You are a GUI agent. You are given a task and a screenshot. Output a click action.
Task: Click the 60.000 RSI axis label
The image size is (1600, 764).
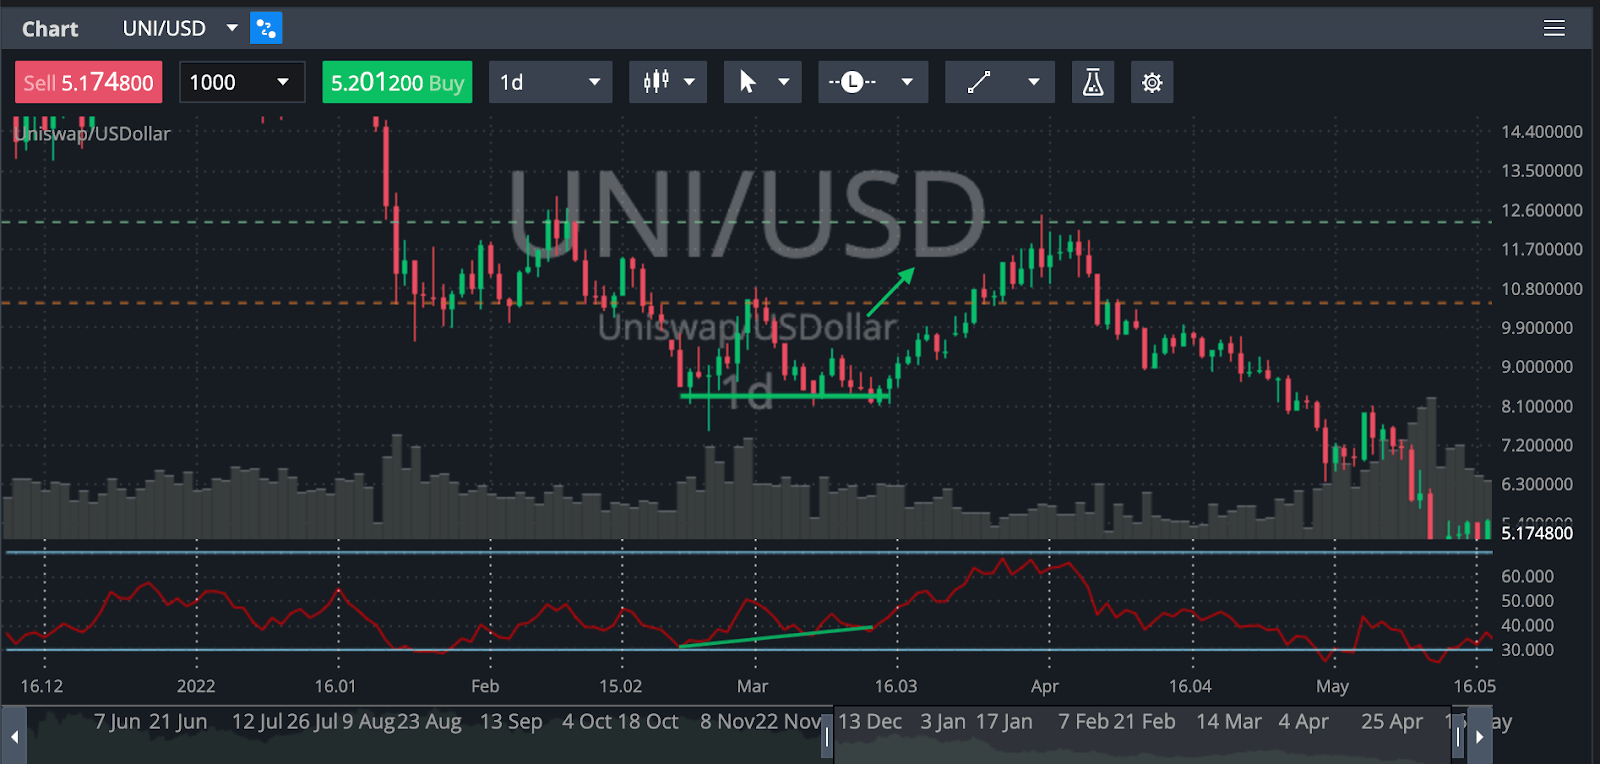coord(1527,576)
